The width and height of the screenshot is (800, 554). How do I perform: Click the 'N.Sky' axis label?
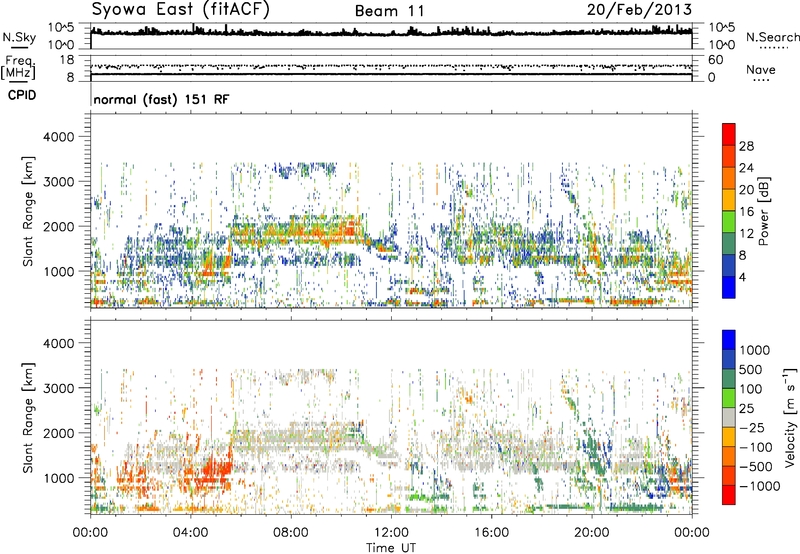coord(19,37)
